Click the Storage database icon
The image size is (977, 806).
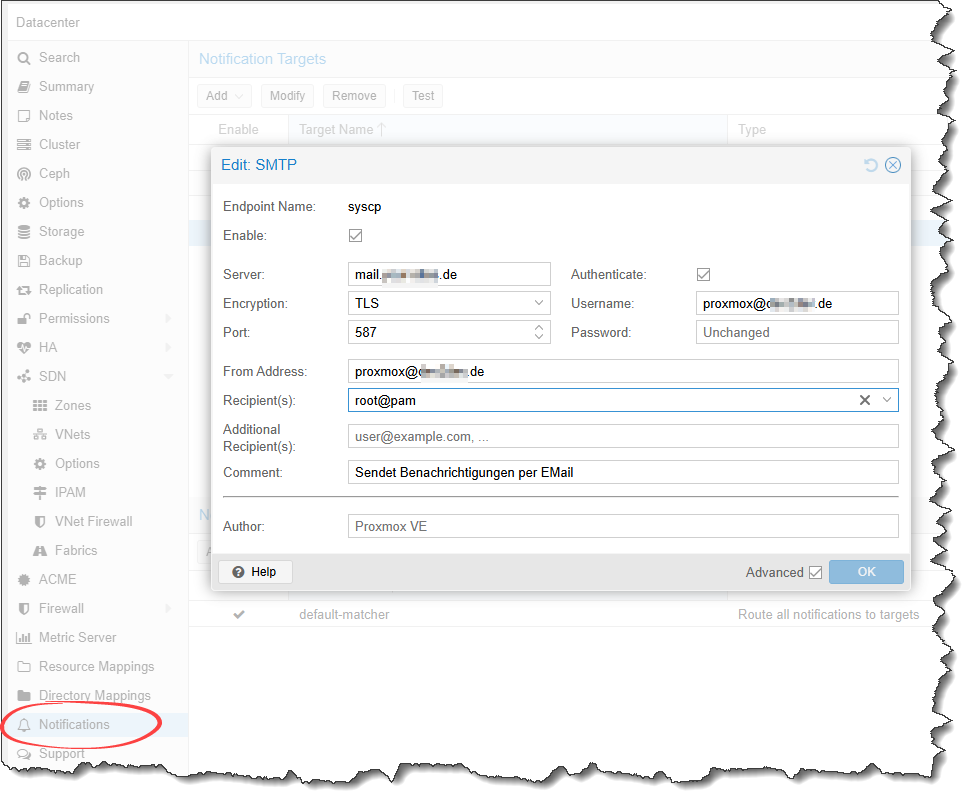coord(24,232)
